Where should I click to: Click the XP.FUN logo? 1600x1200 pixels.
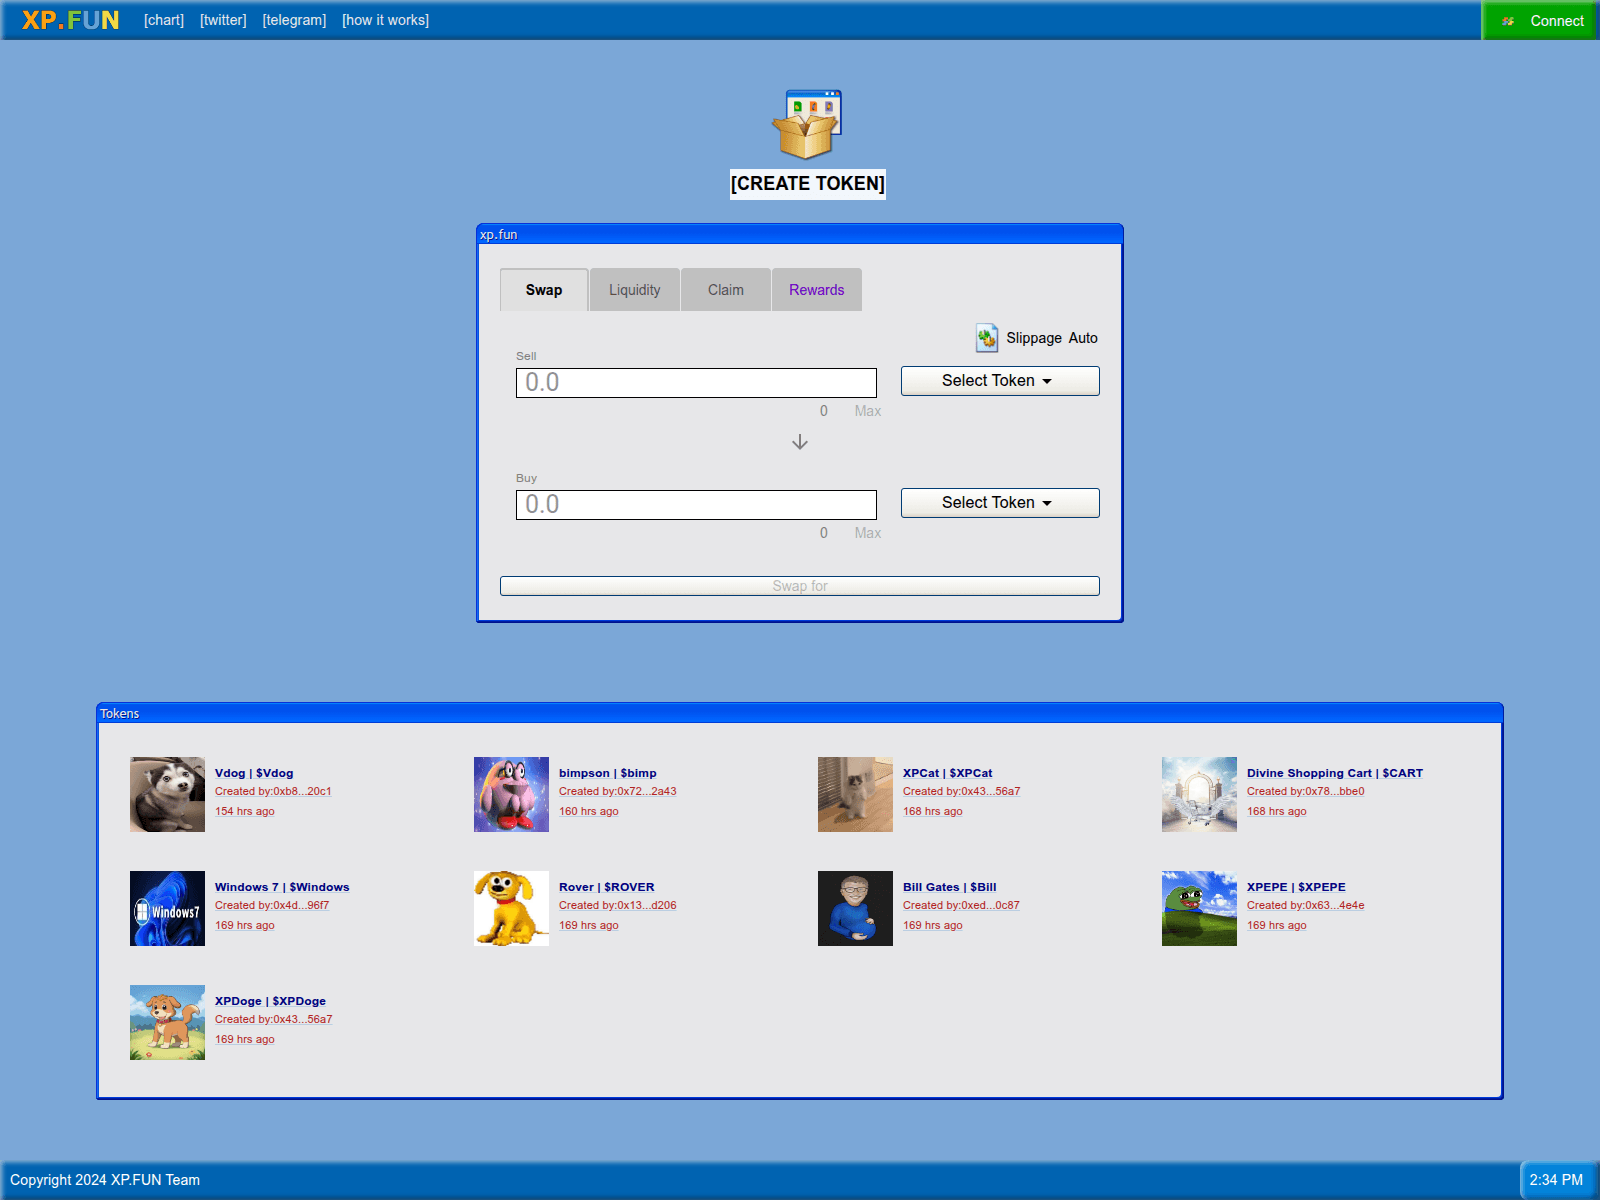[x=70, y=20]
